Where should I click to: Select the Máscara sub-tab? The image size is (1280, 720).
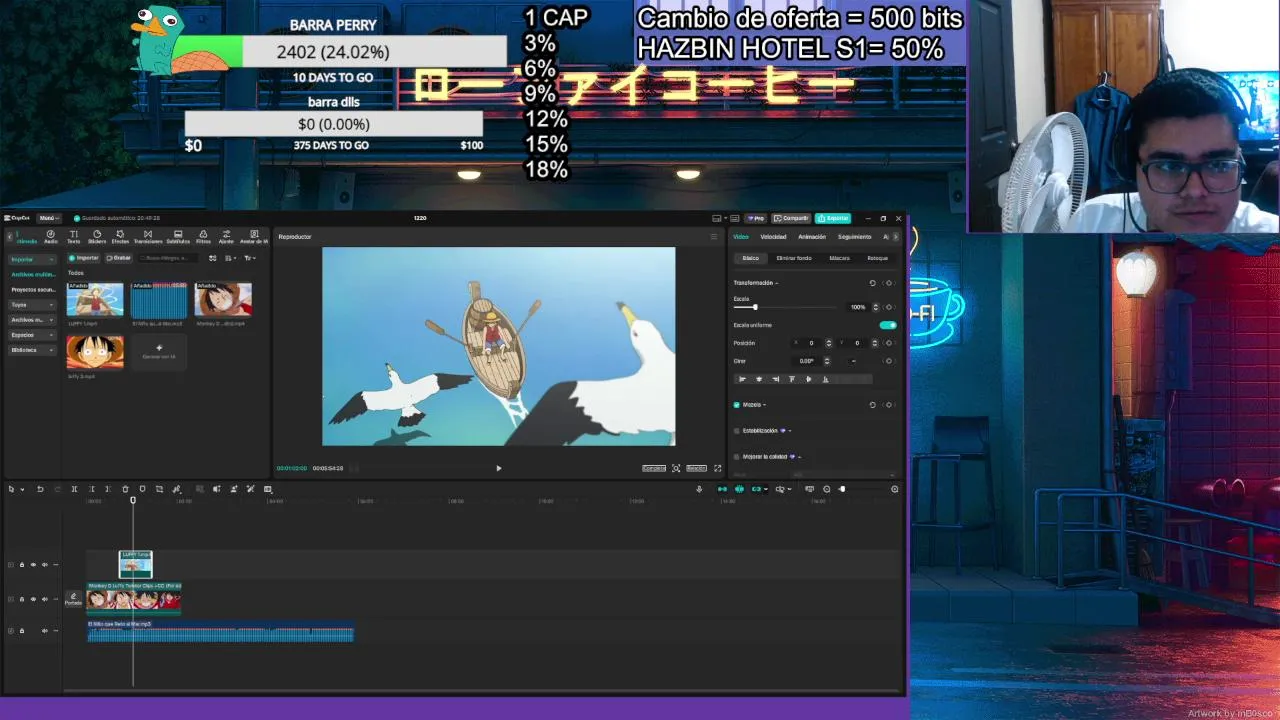pos(839,258)
